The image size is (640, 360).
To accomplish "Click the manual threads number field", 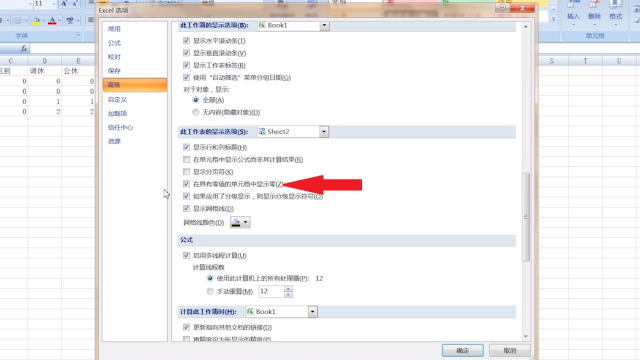I will coord(271,291).
